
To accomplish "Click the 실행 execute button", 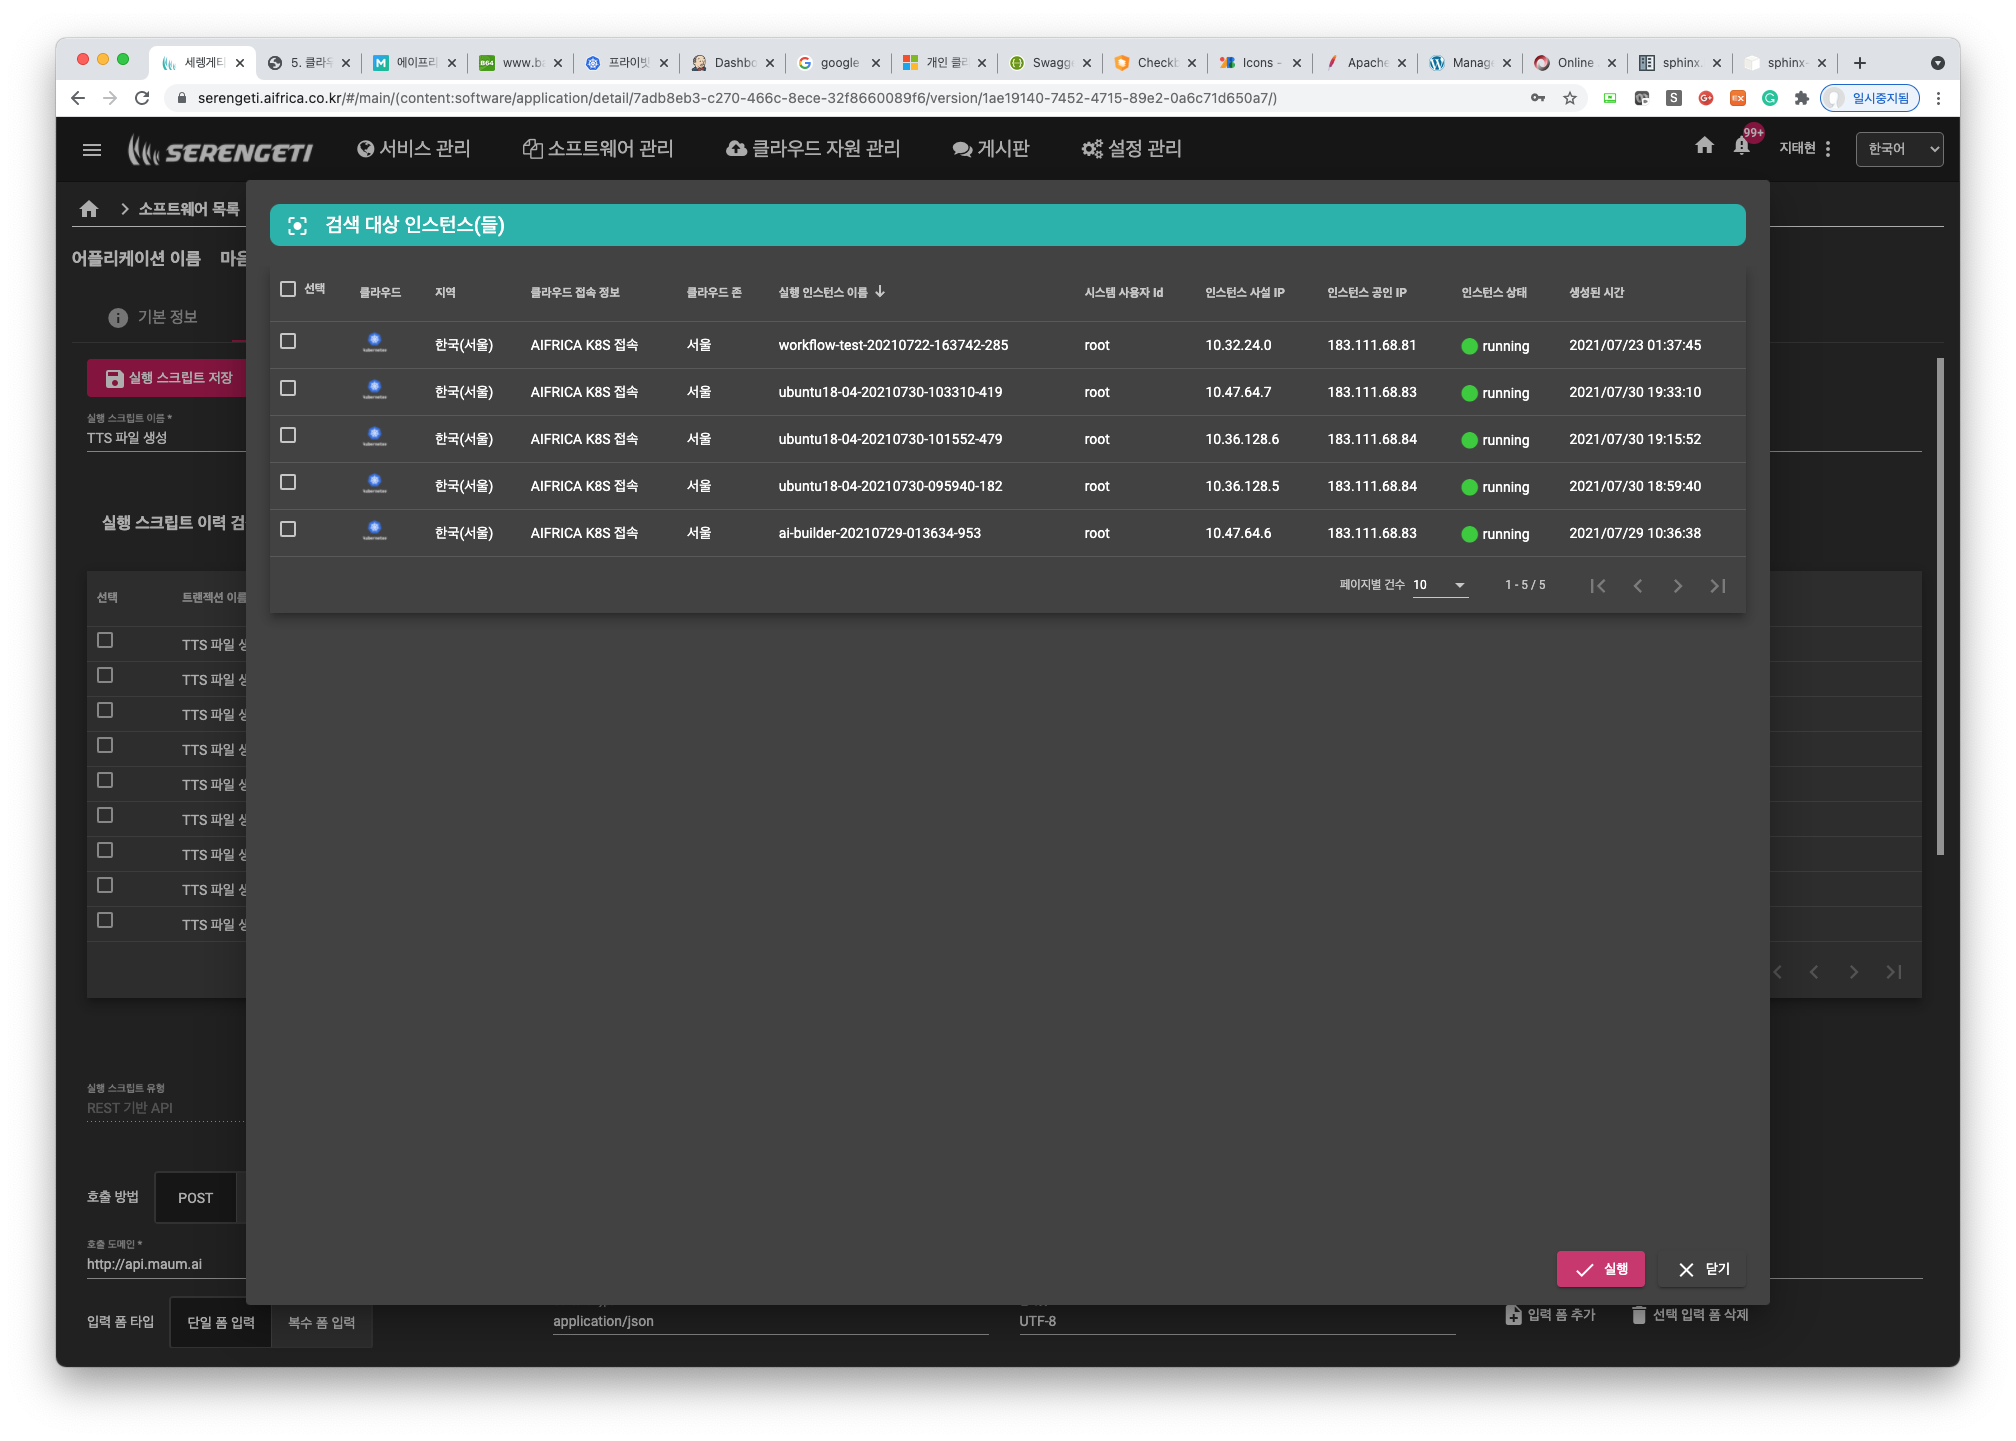I will 1600,1270.
